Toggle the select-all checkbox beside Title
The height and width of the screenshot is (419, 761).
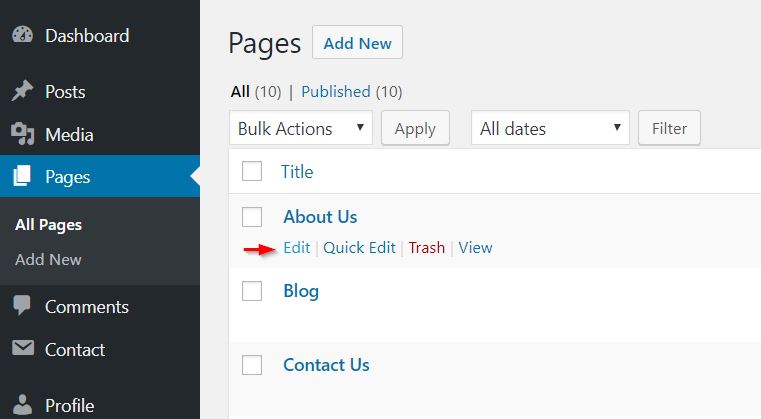[252, 171]
